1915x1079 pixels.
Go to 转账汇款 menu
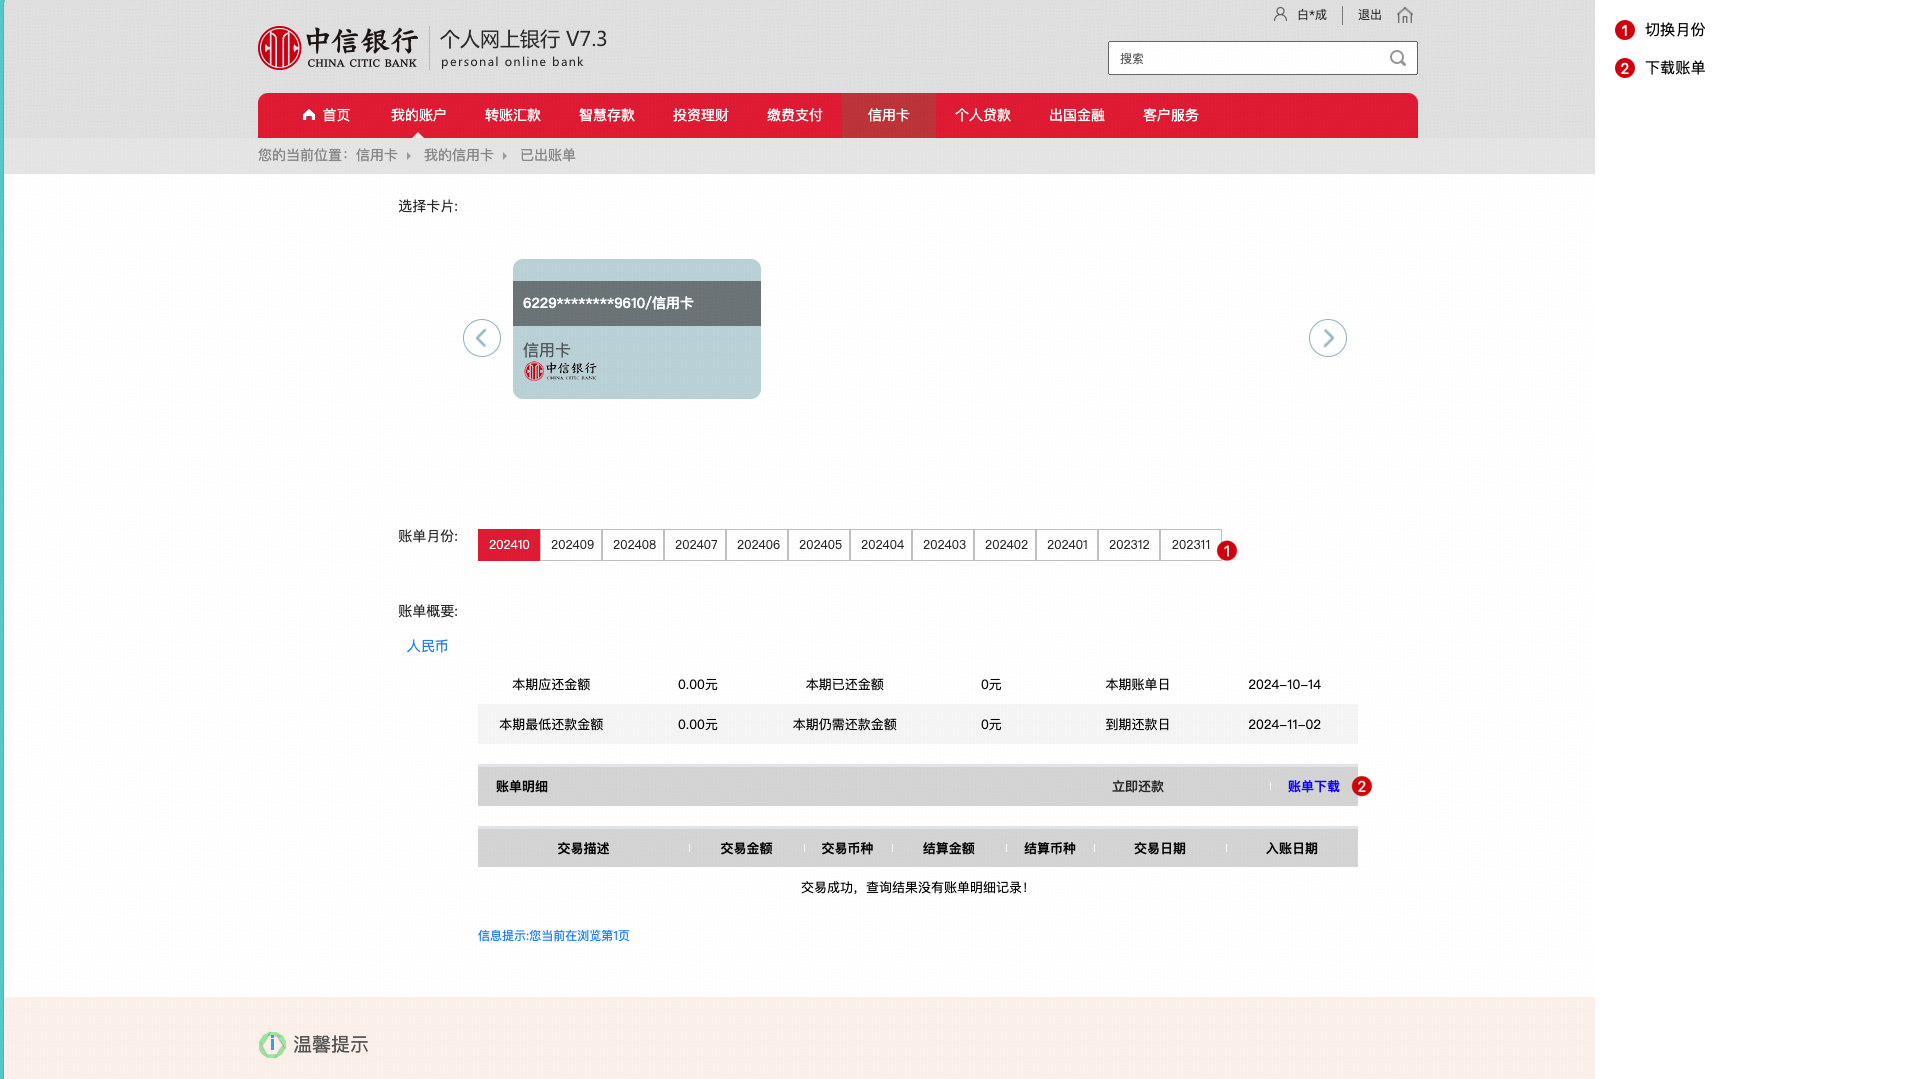[x=512, y=115]
